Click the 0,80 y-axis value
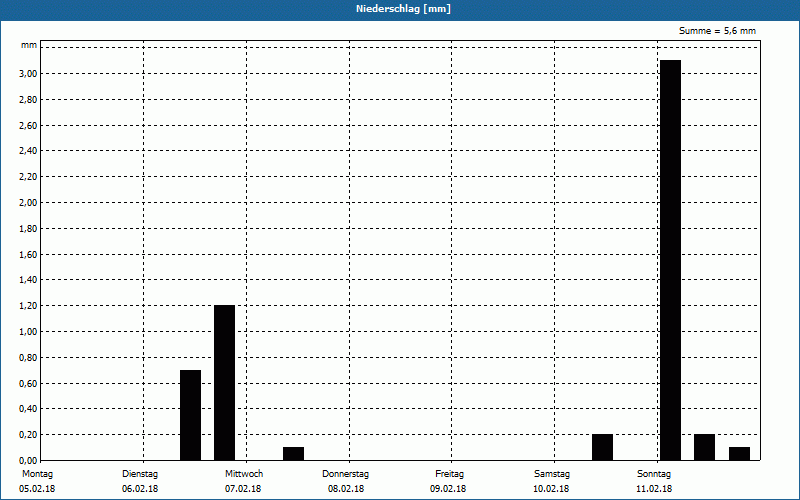This screenshot has height=500, width=800. [x=28, y=358]
